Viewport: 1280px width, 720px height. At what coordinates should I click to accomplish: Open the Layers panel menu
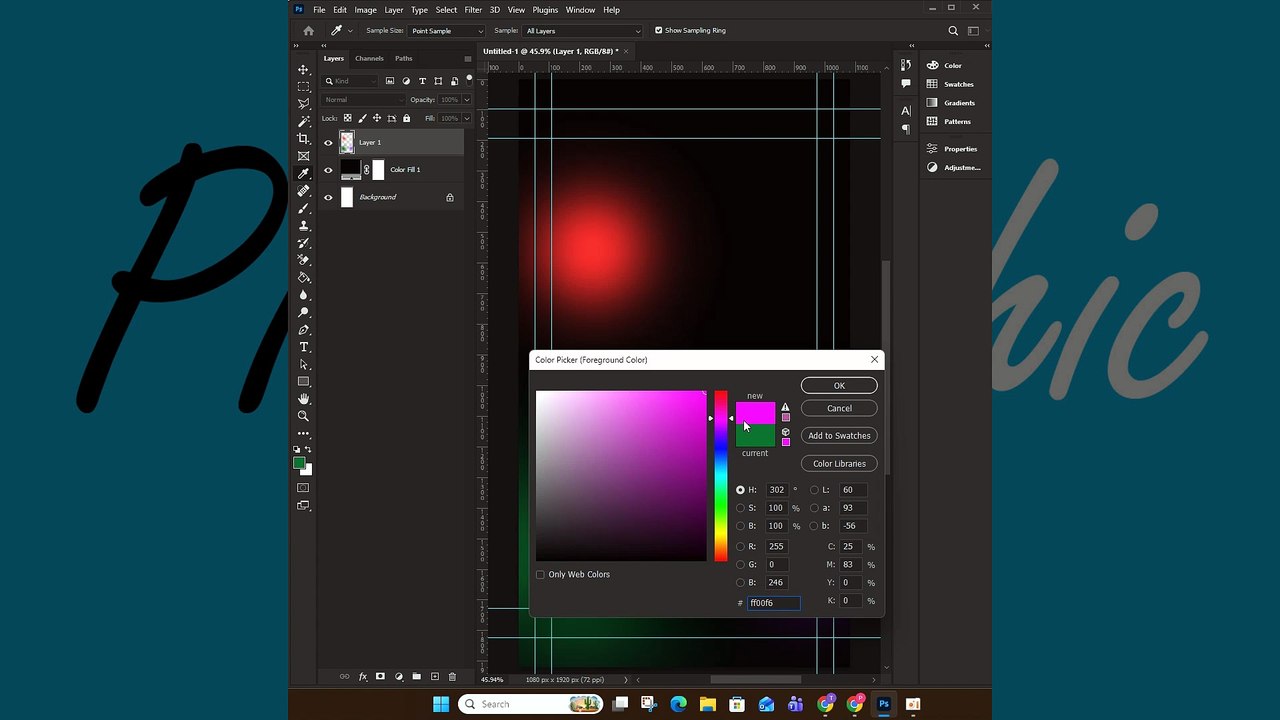[x=468, y=58]
